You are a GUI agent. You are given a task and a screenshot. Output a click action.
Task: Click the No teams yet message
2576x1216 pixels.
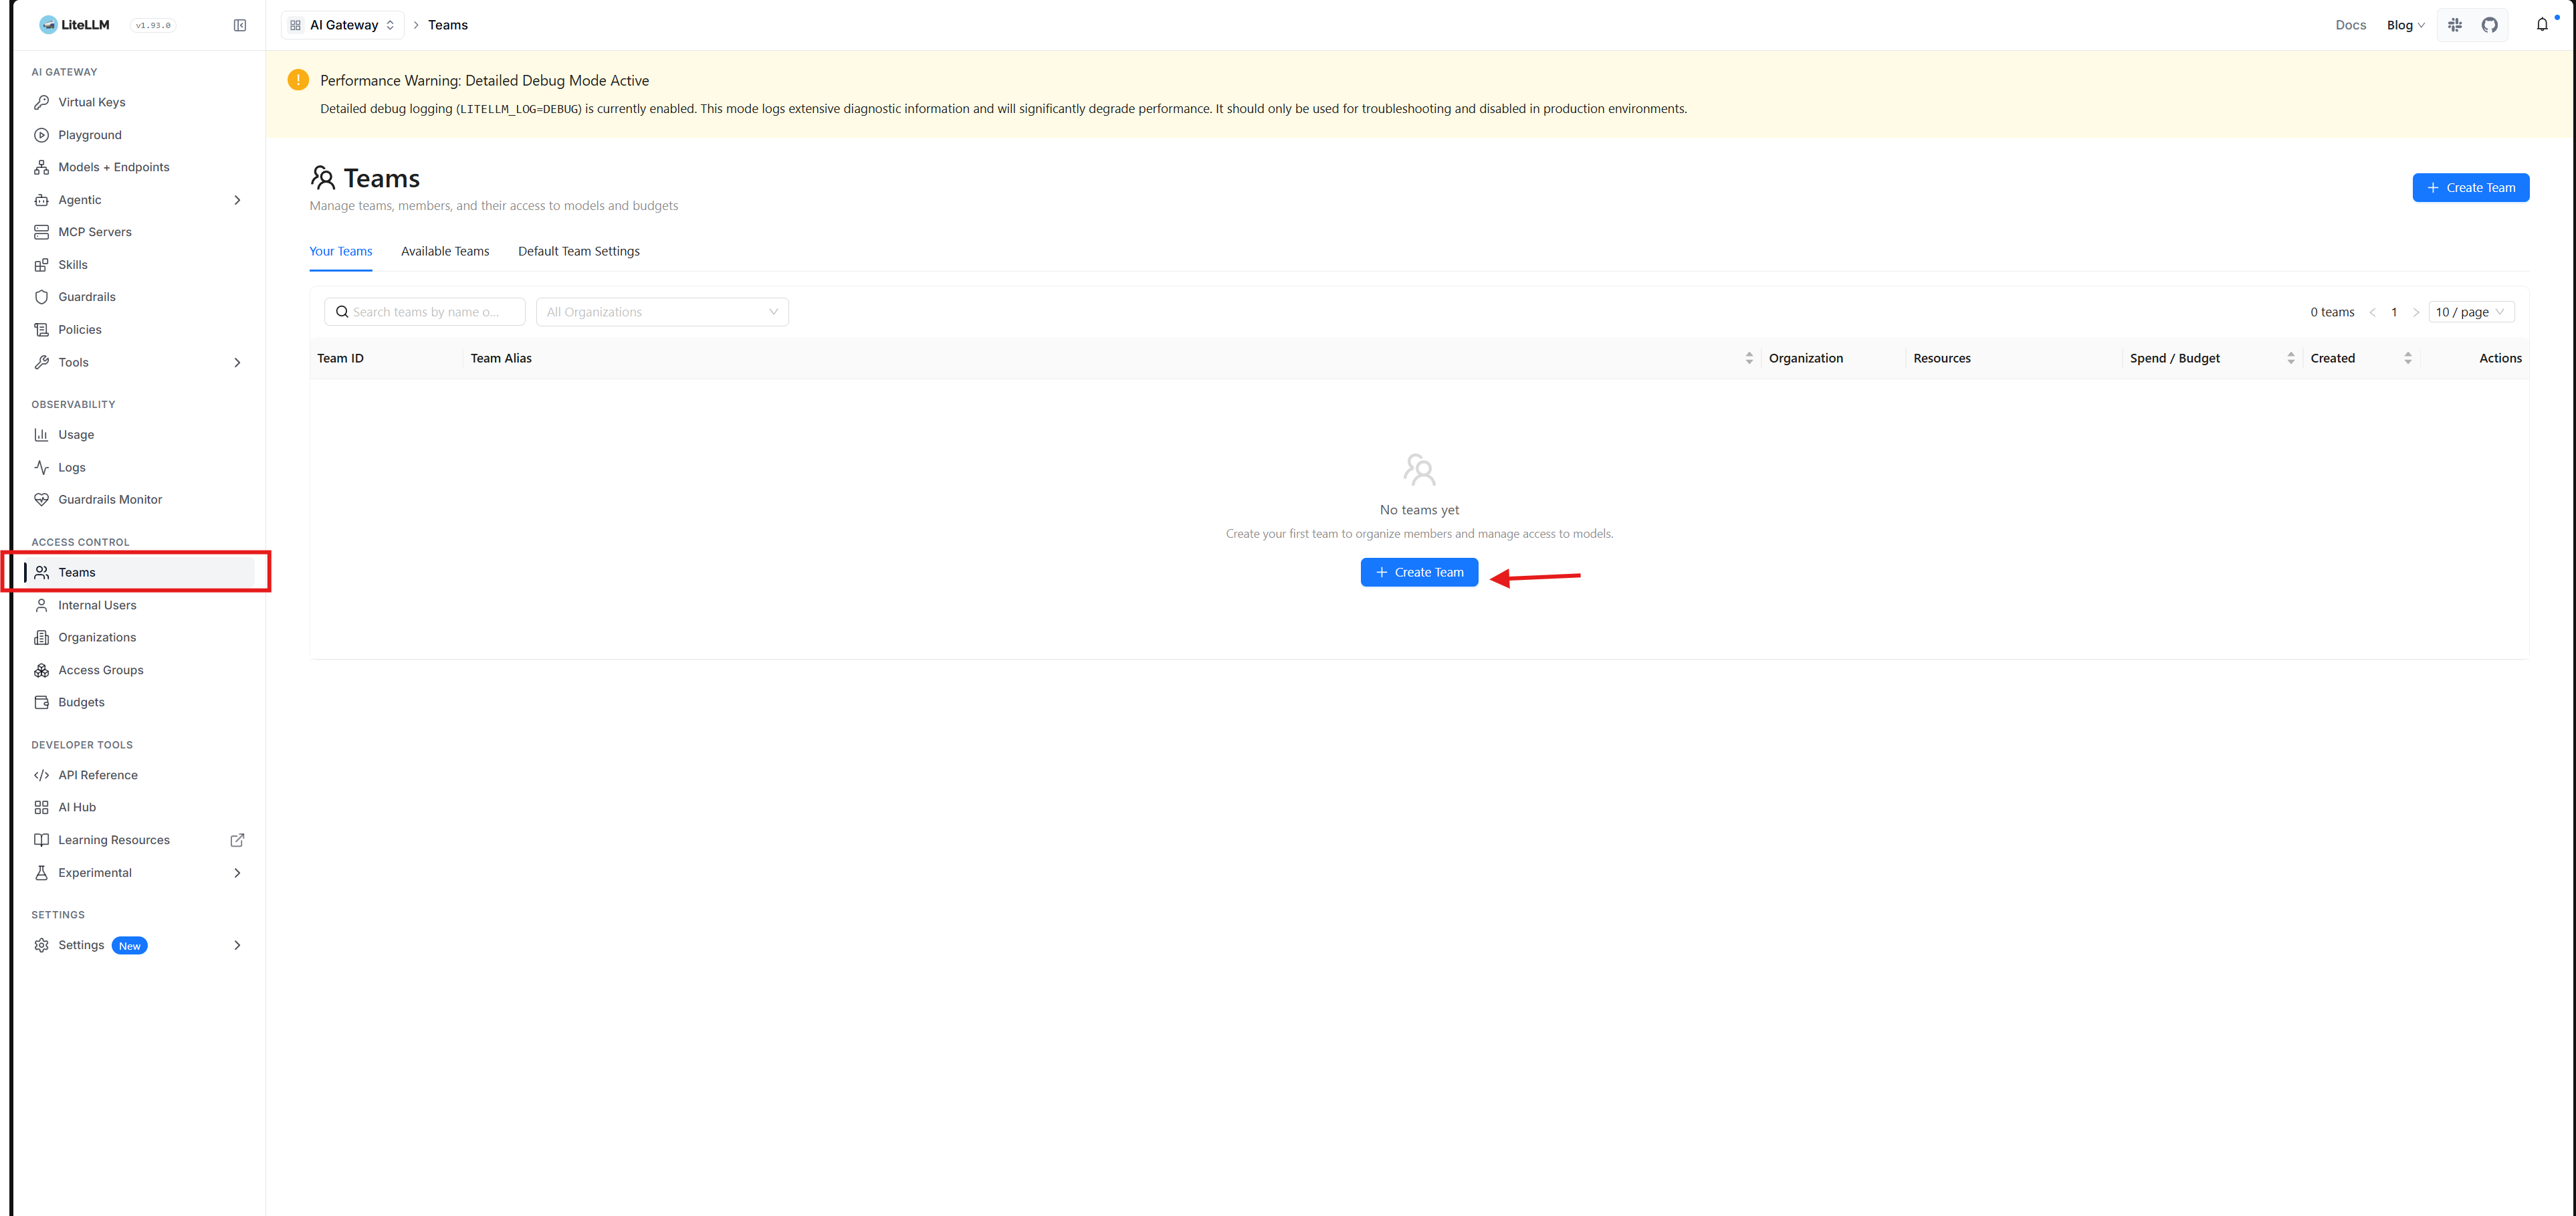click(x=1419, y=510)
